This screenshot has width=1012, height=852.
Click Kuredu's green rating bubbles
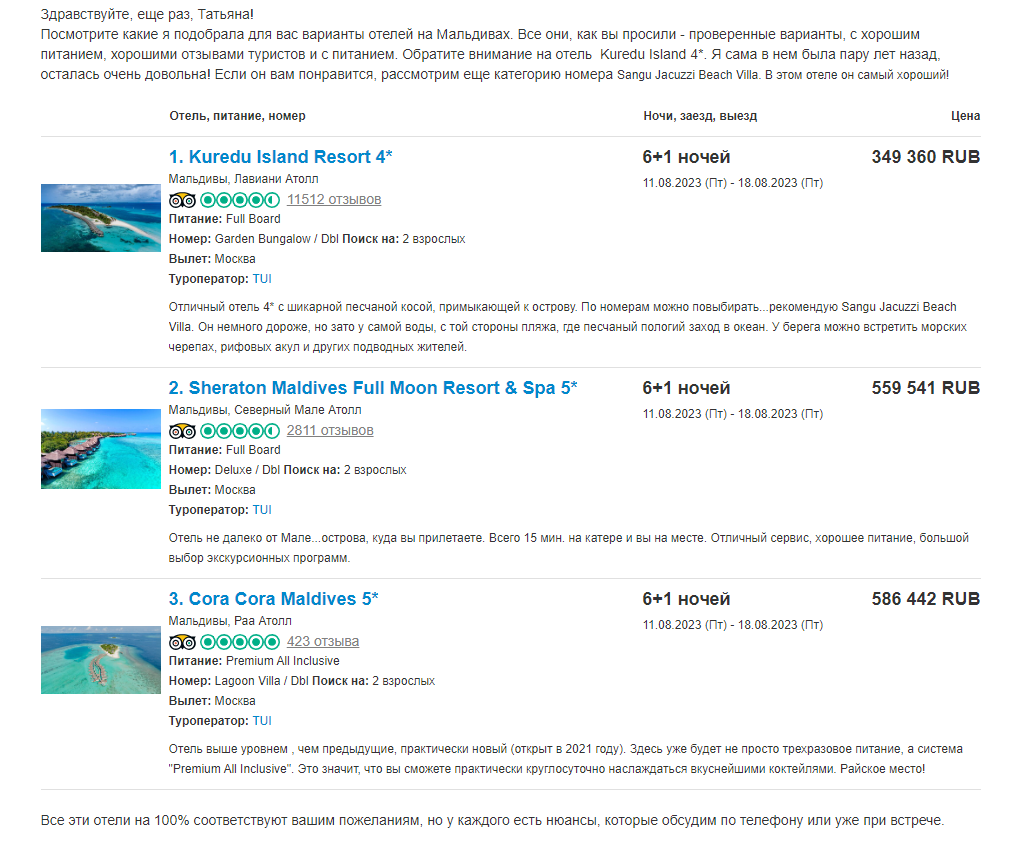point(240,200)
